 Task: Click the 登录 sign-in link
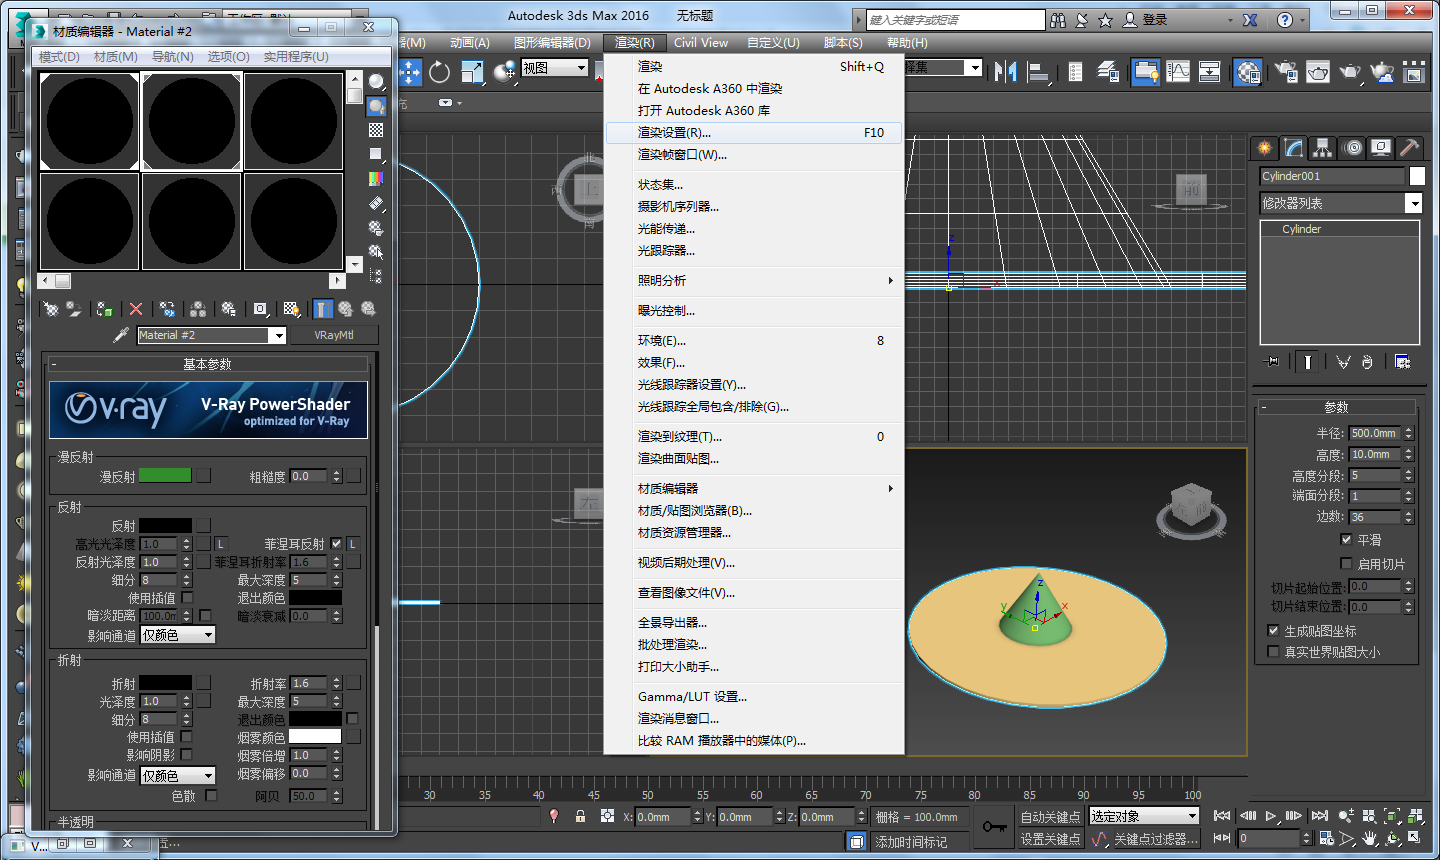(x=1155, y=19)
